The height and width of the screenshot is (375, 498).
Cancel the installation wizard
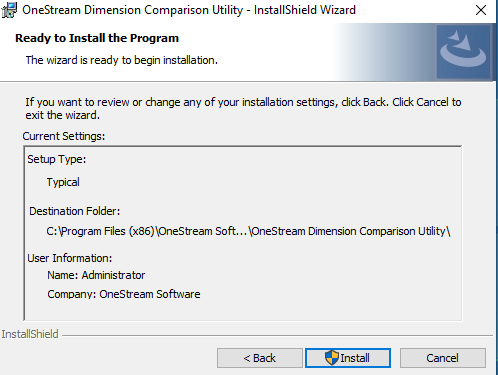click(x=443, y=358)
